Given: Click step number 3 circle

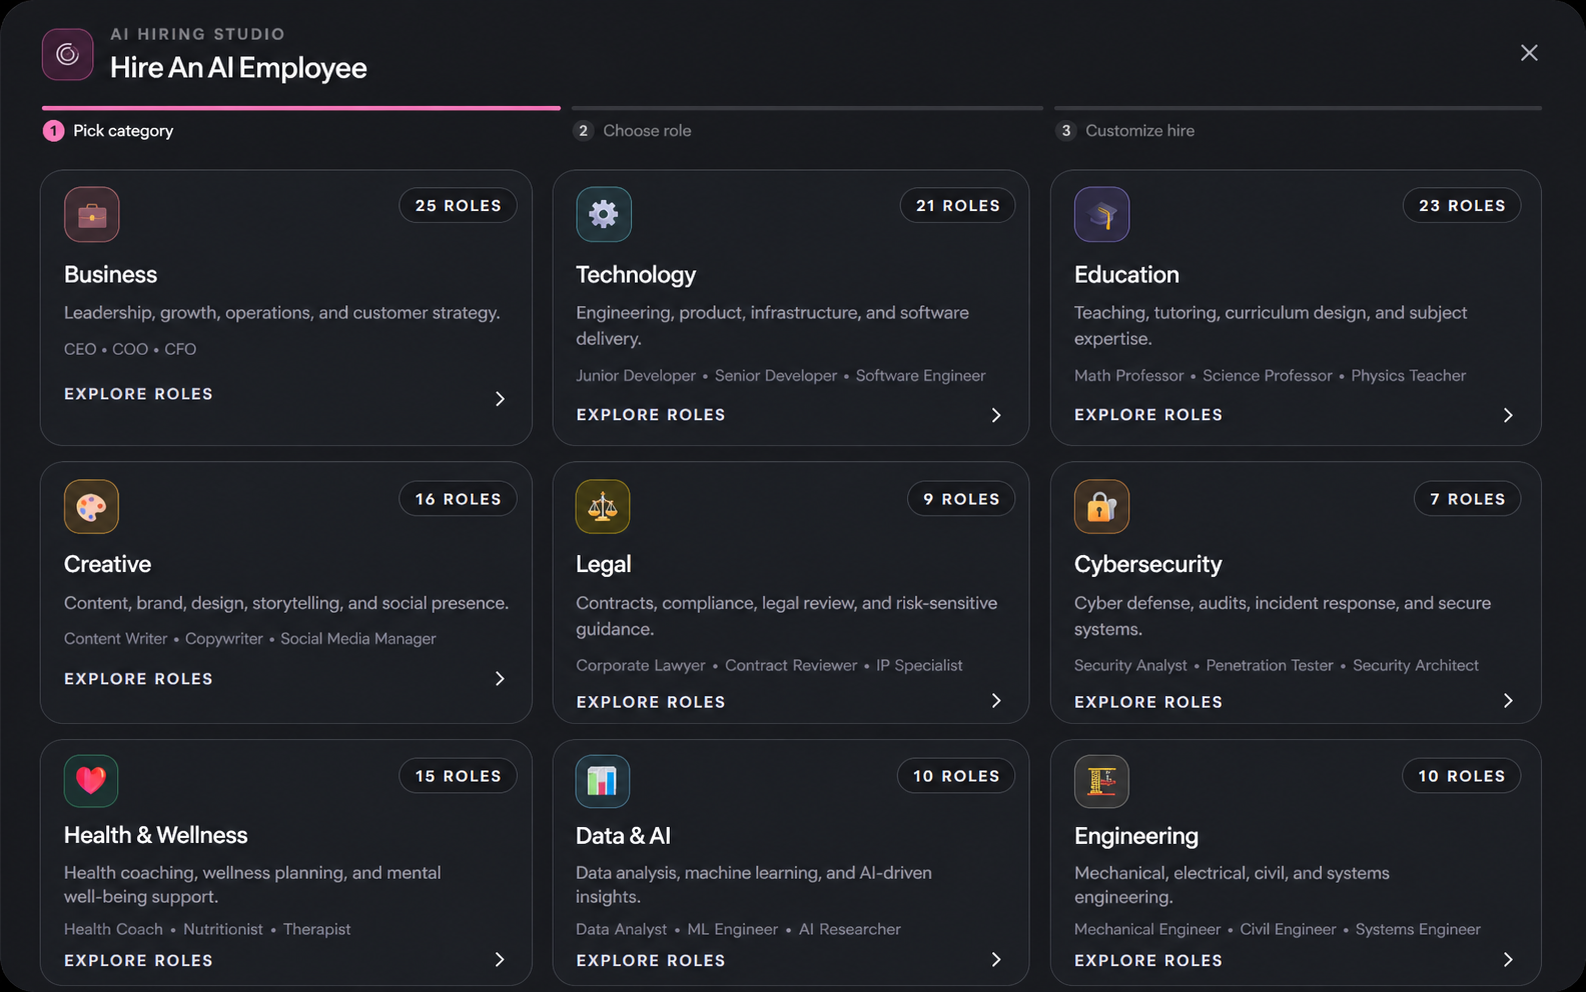Looking at the screenshot, I should pyautogui.click(x=1066, y=131).
